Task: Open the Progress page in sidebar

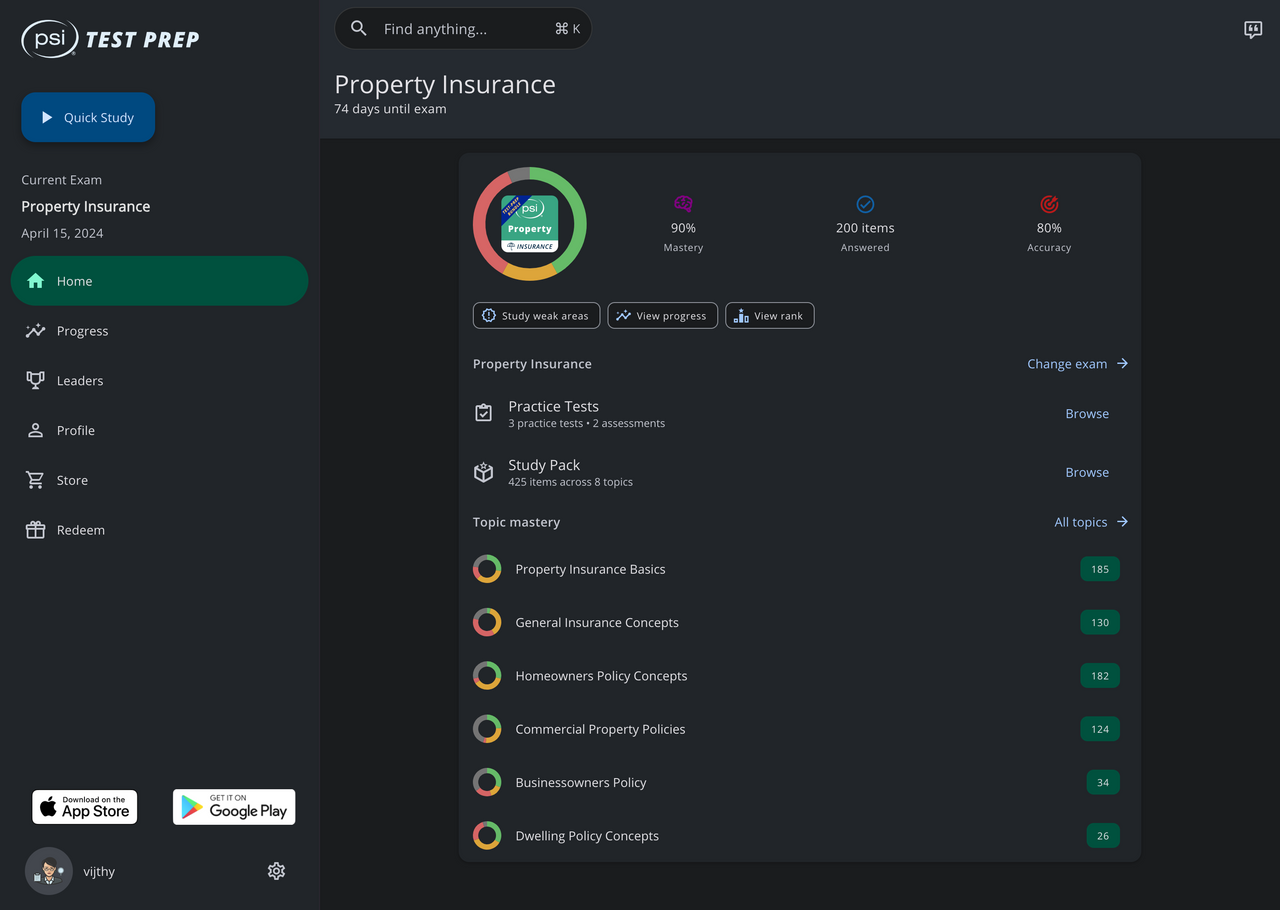Action: tap(82, 331)
